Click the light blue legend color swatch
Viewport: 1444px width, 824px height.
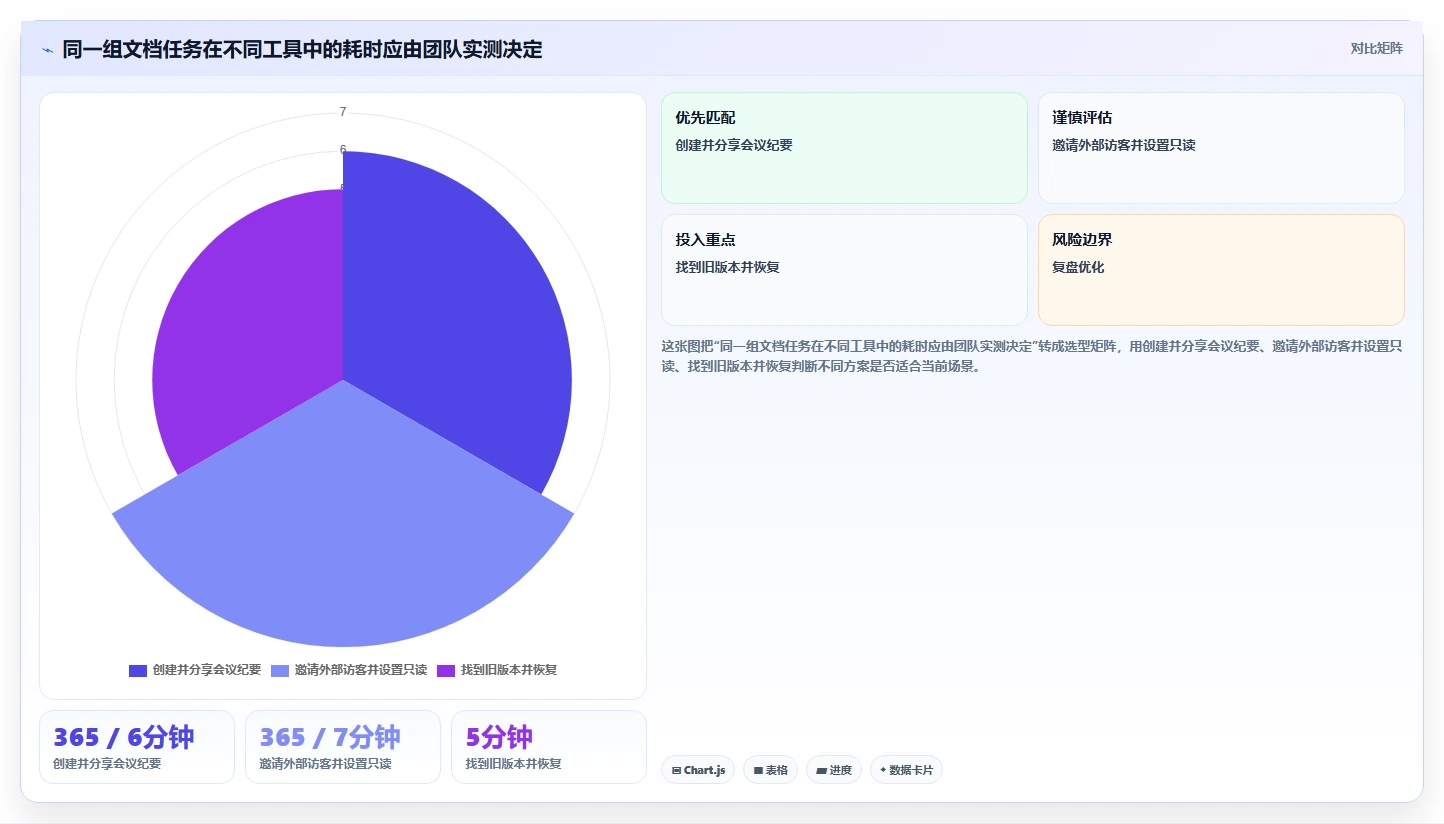coord(280,670)
